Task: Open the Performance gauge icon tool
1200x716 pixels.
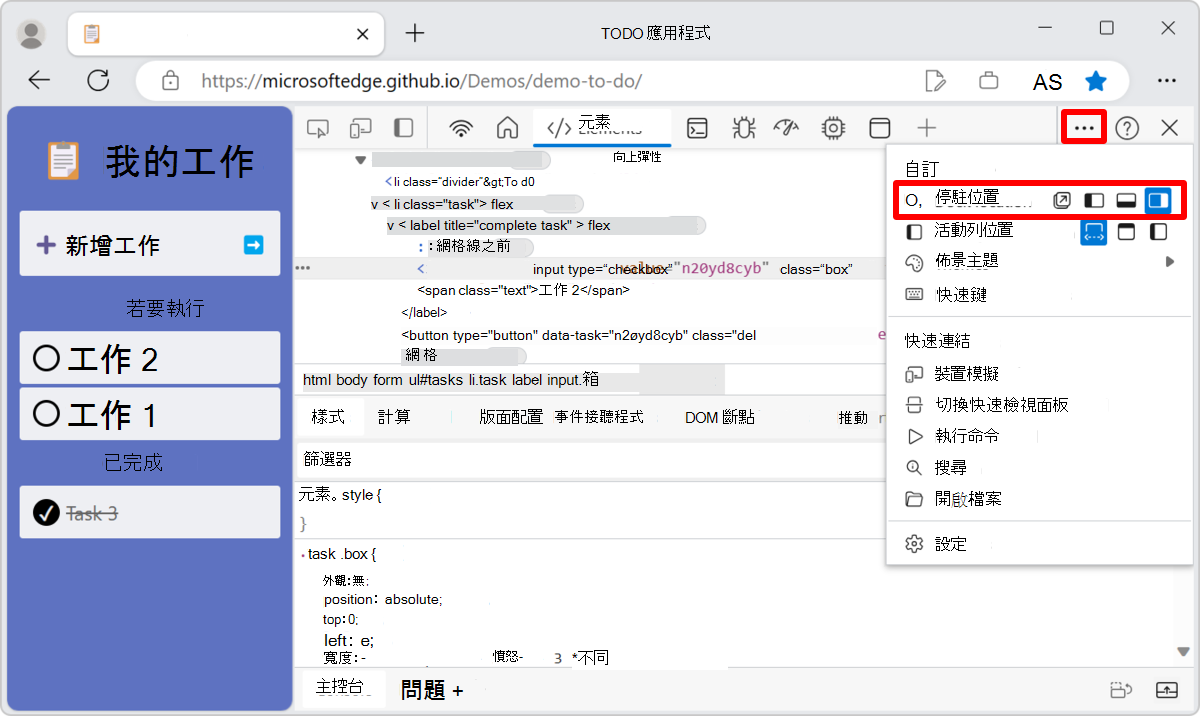Action: click(x=788, y=128)
